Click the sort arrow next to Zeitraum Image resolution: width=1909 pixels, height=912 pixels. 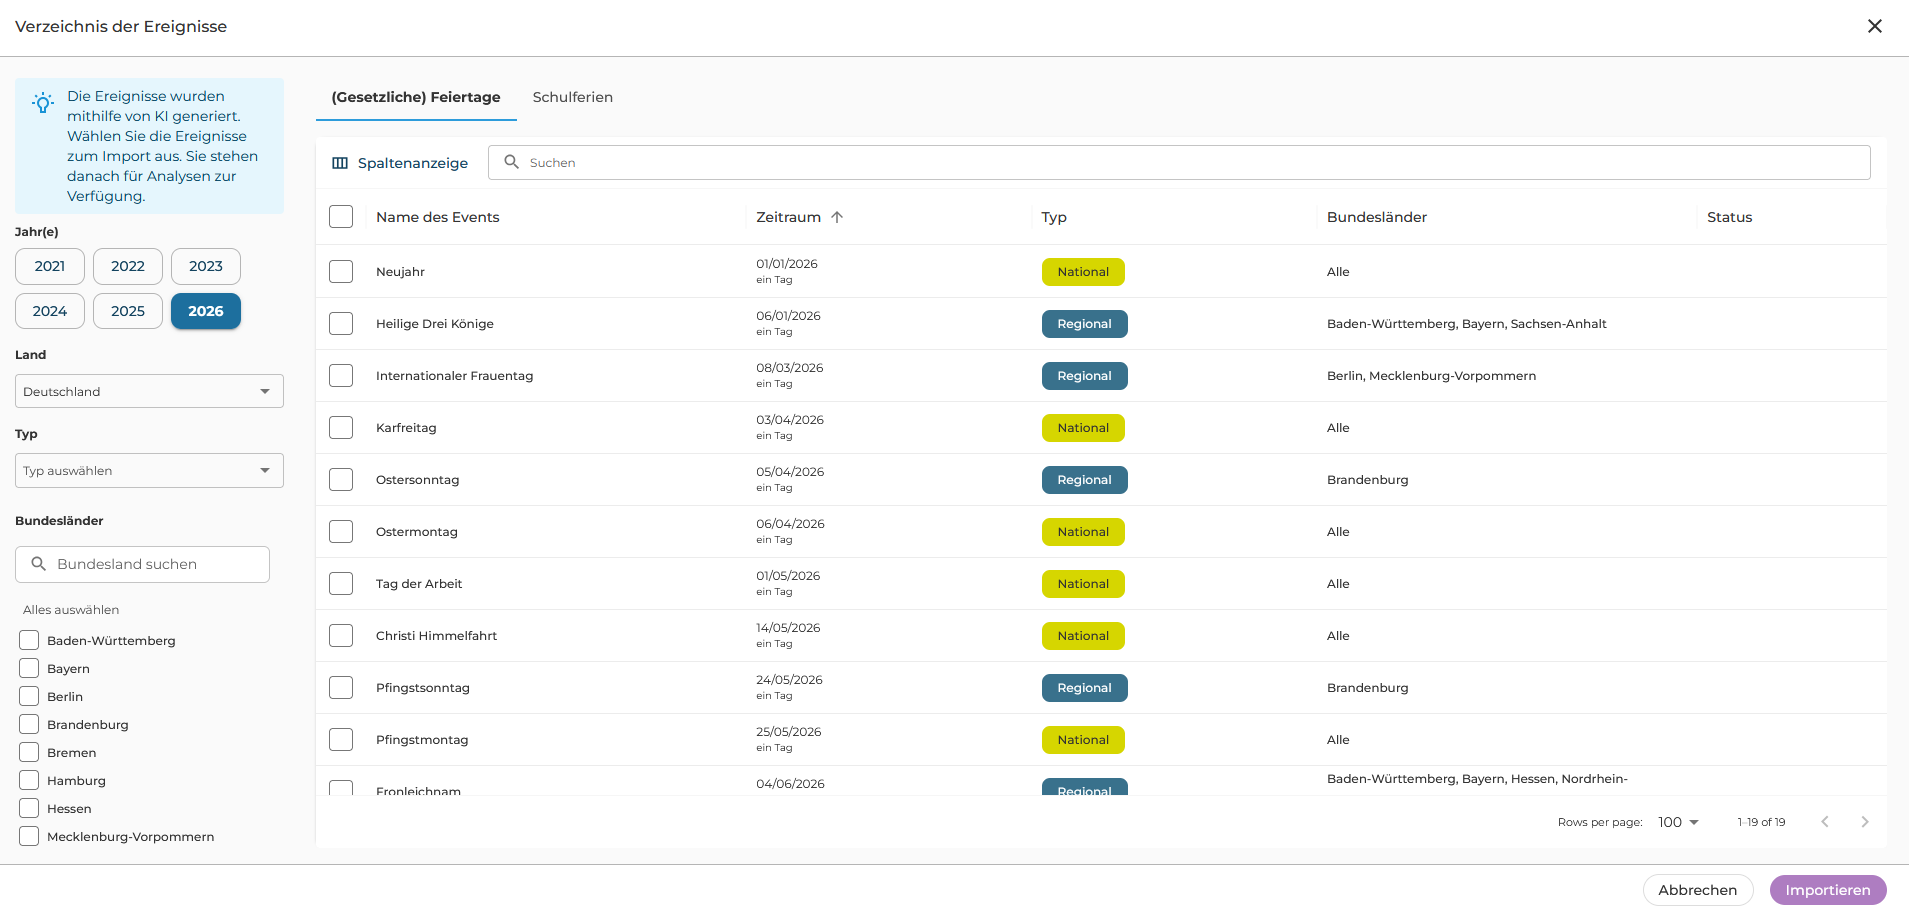pos(837,217)
